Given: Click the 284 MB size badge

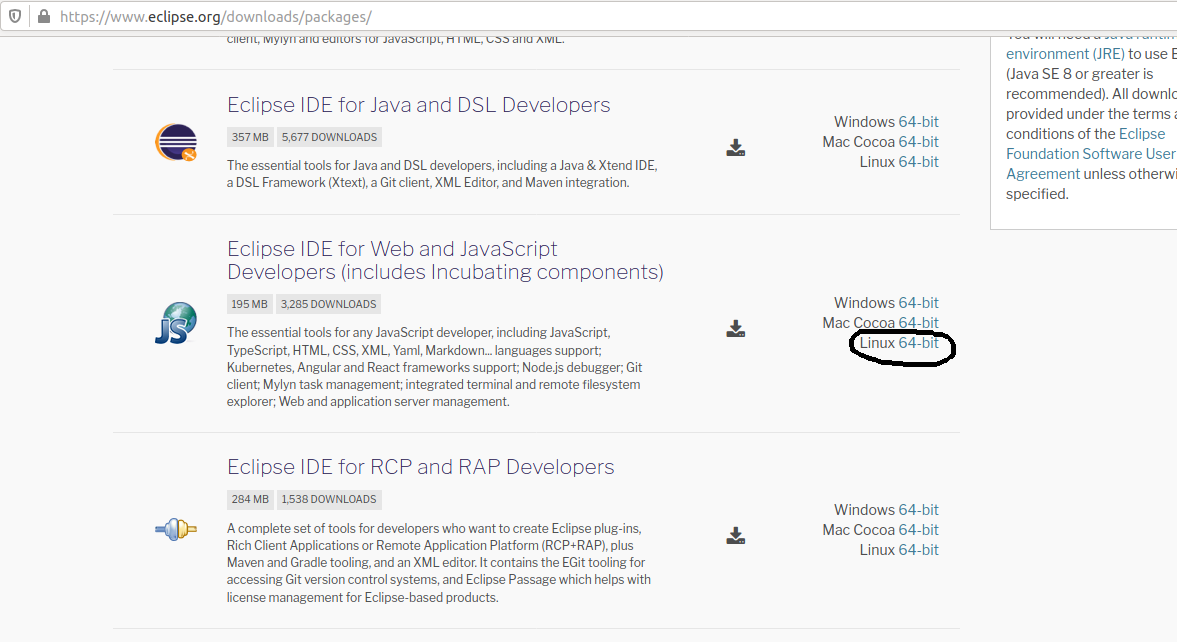Looking at the screenshot, I should 250,499.
